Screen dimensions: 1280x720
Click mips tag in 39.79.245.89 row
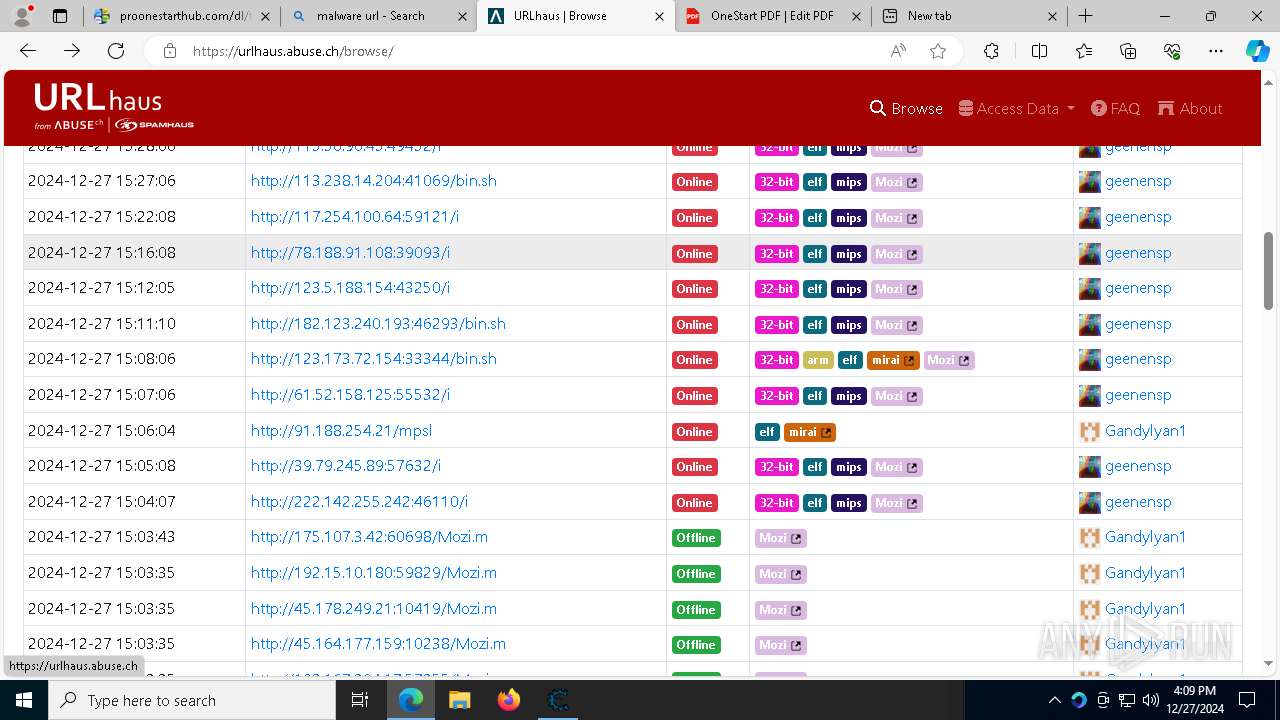click(x=848, y=467)
